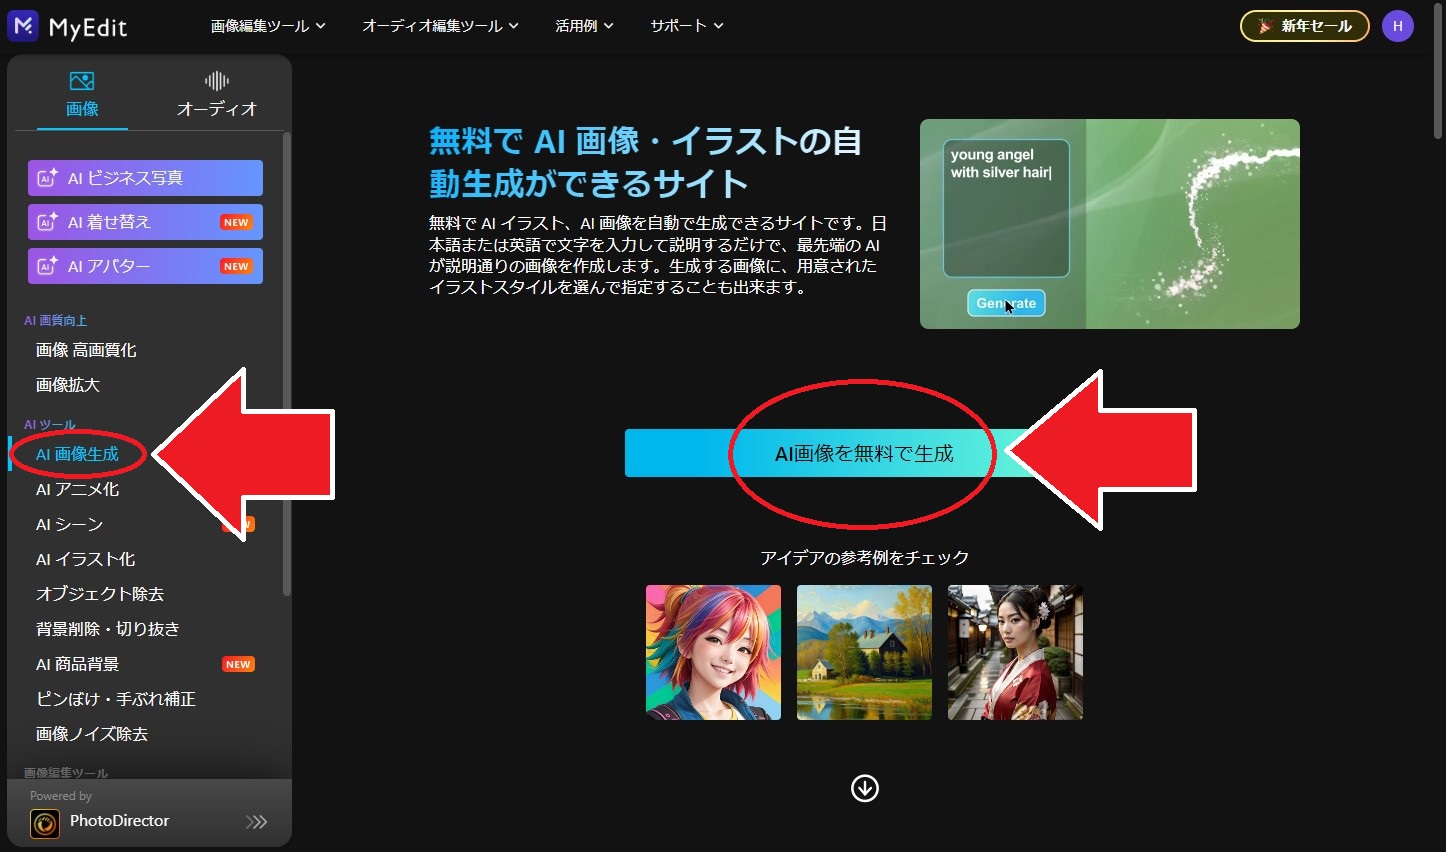The image size is (1446, 852).
Task: Click the MyEdit logo icon
Action: click(x=22, y=26)
